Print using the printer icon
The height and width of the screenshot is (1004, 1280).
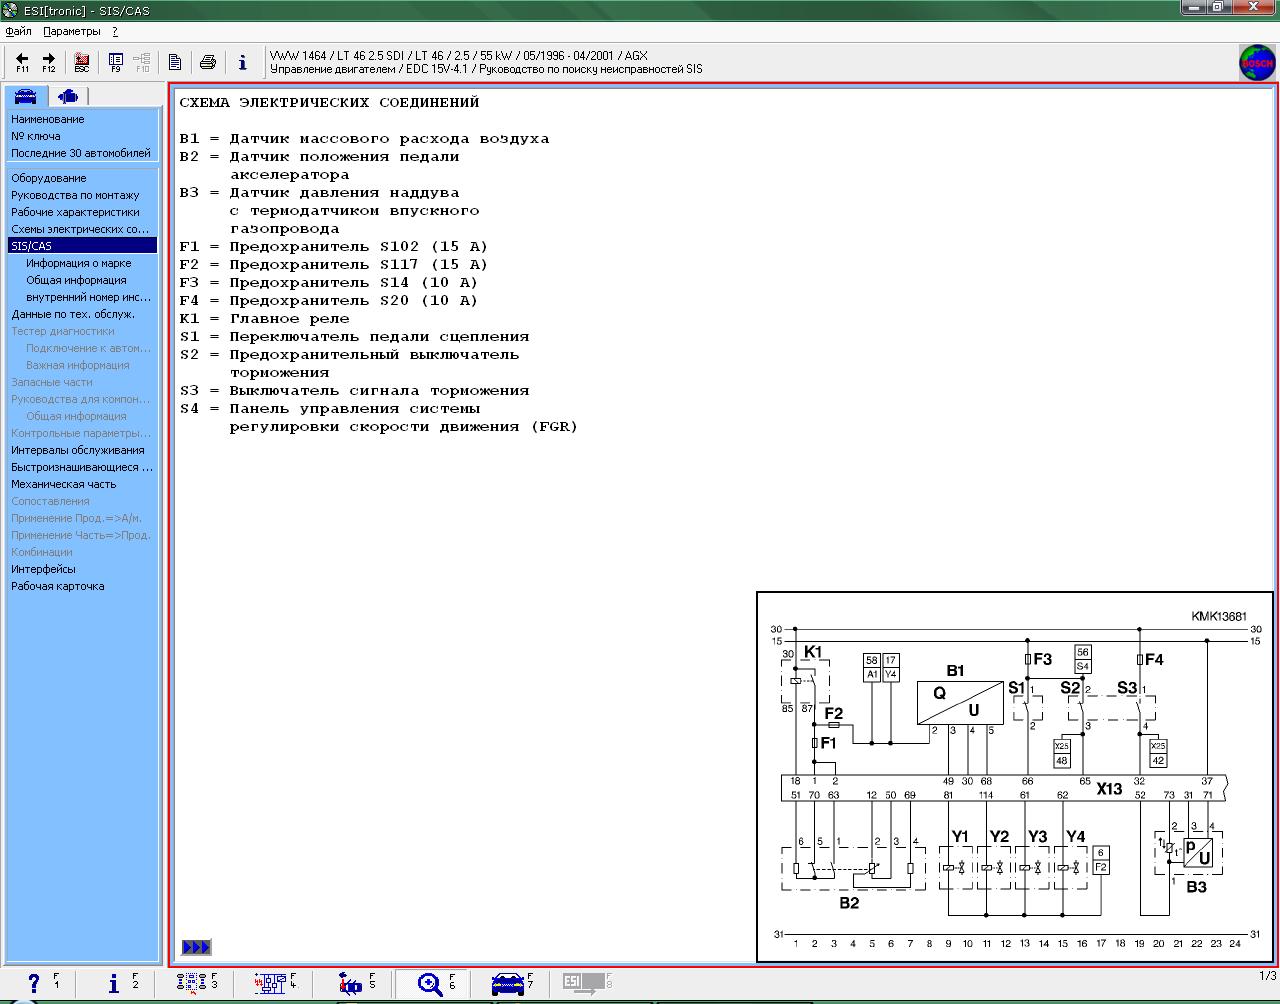(208, 62)
